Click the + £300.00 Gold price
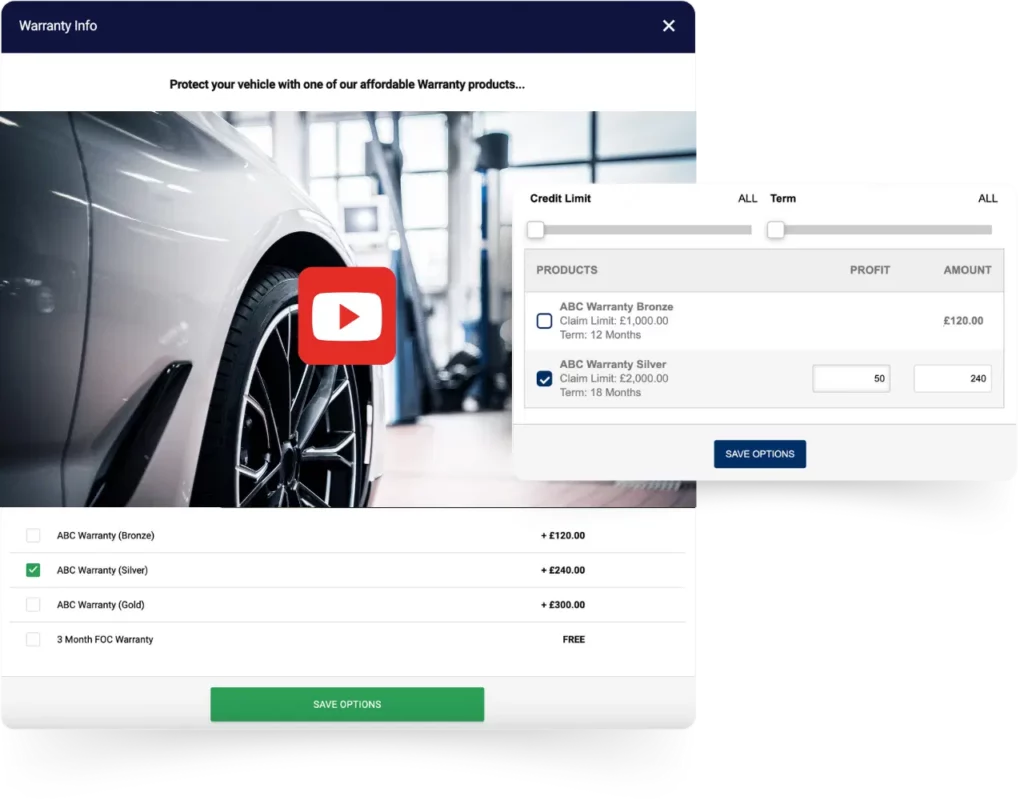The height and width of the screenshot is (800, 1024). coord(563,605)
